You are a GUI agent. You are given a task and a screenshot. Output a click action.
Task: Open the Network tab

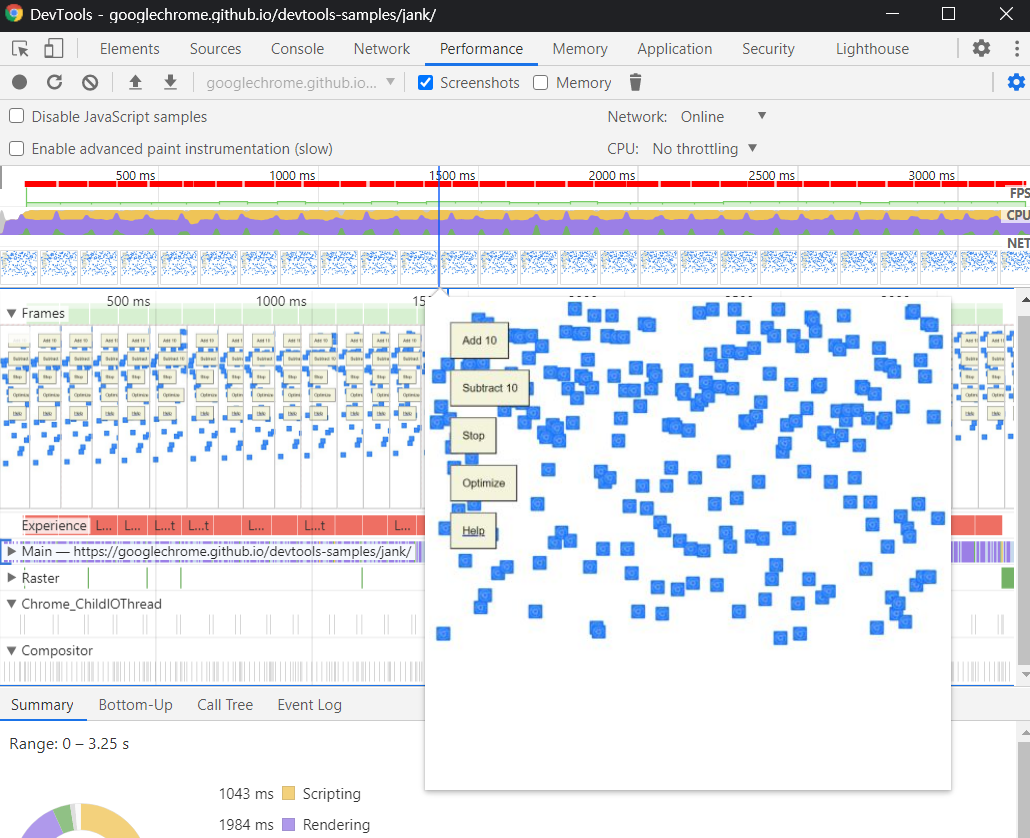[x=382, y=49]
